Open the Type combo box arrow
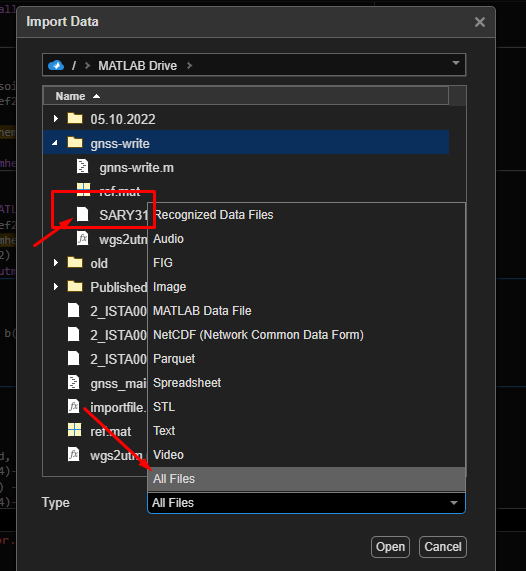The width and height of the screenshot is (526, 571). (x=454, y=503)
